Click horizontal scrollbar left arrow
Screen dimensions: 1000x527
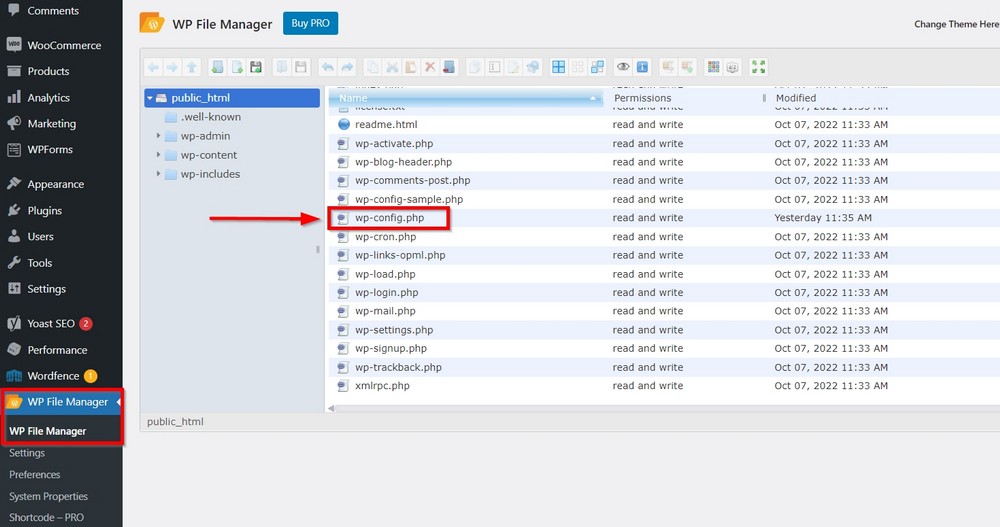click(331, 408)
